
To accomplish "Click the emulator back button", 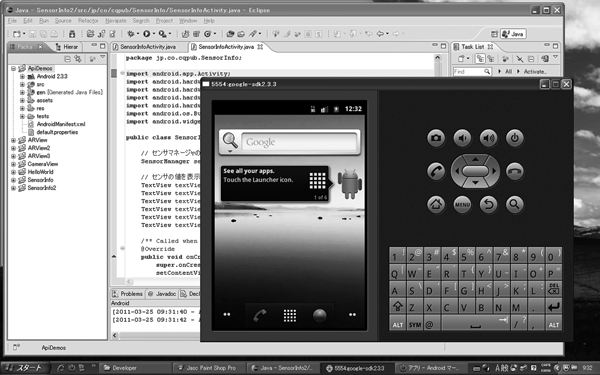I will pos(489,204).
